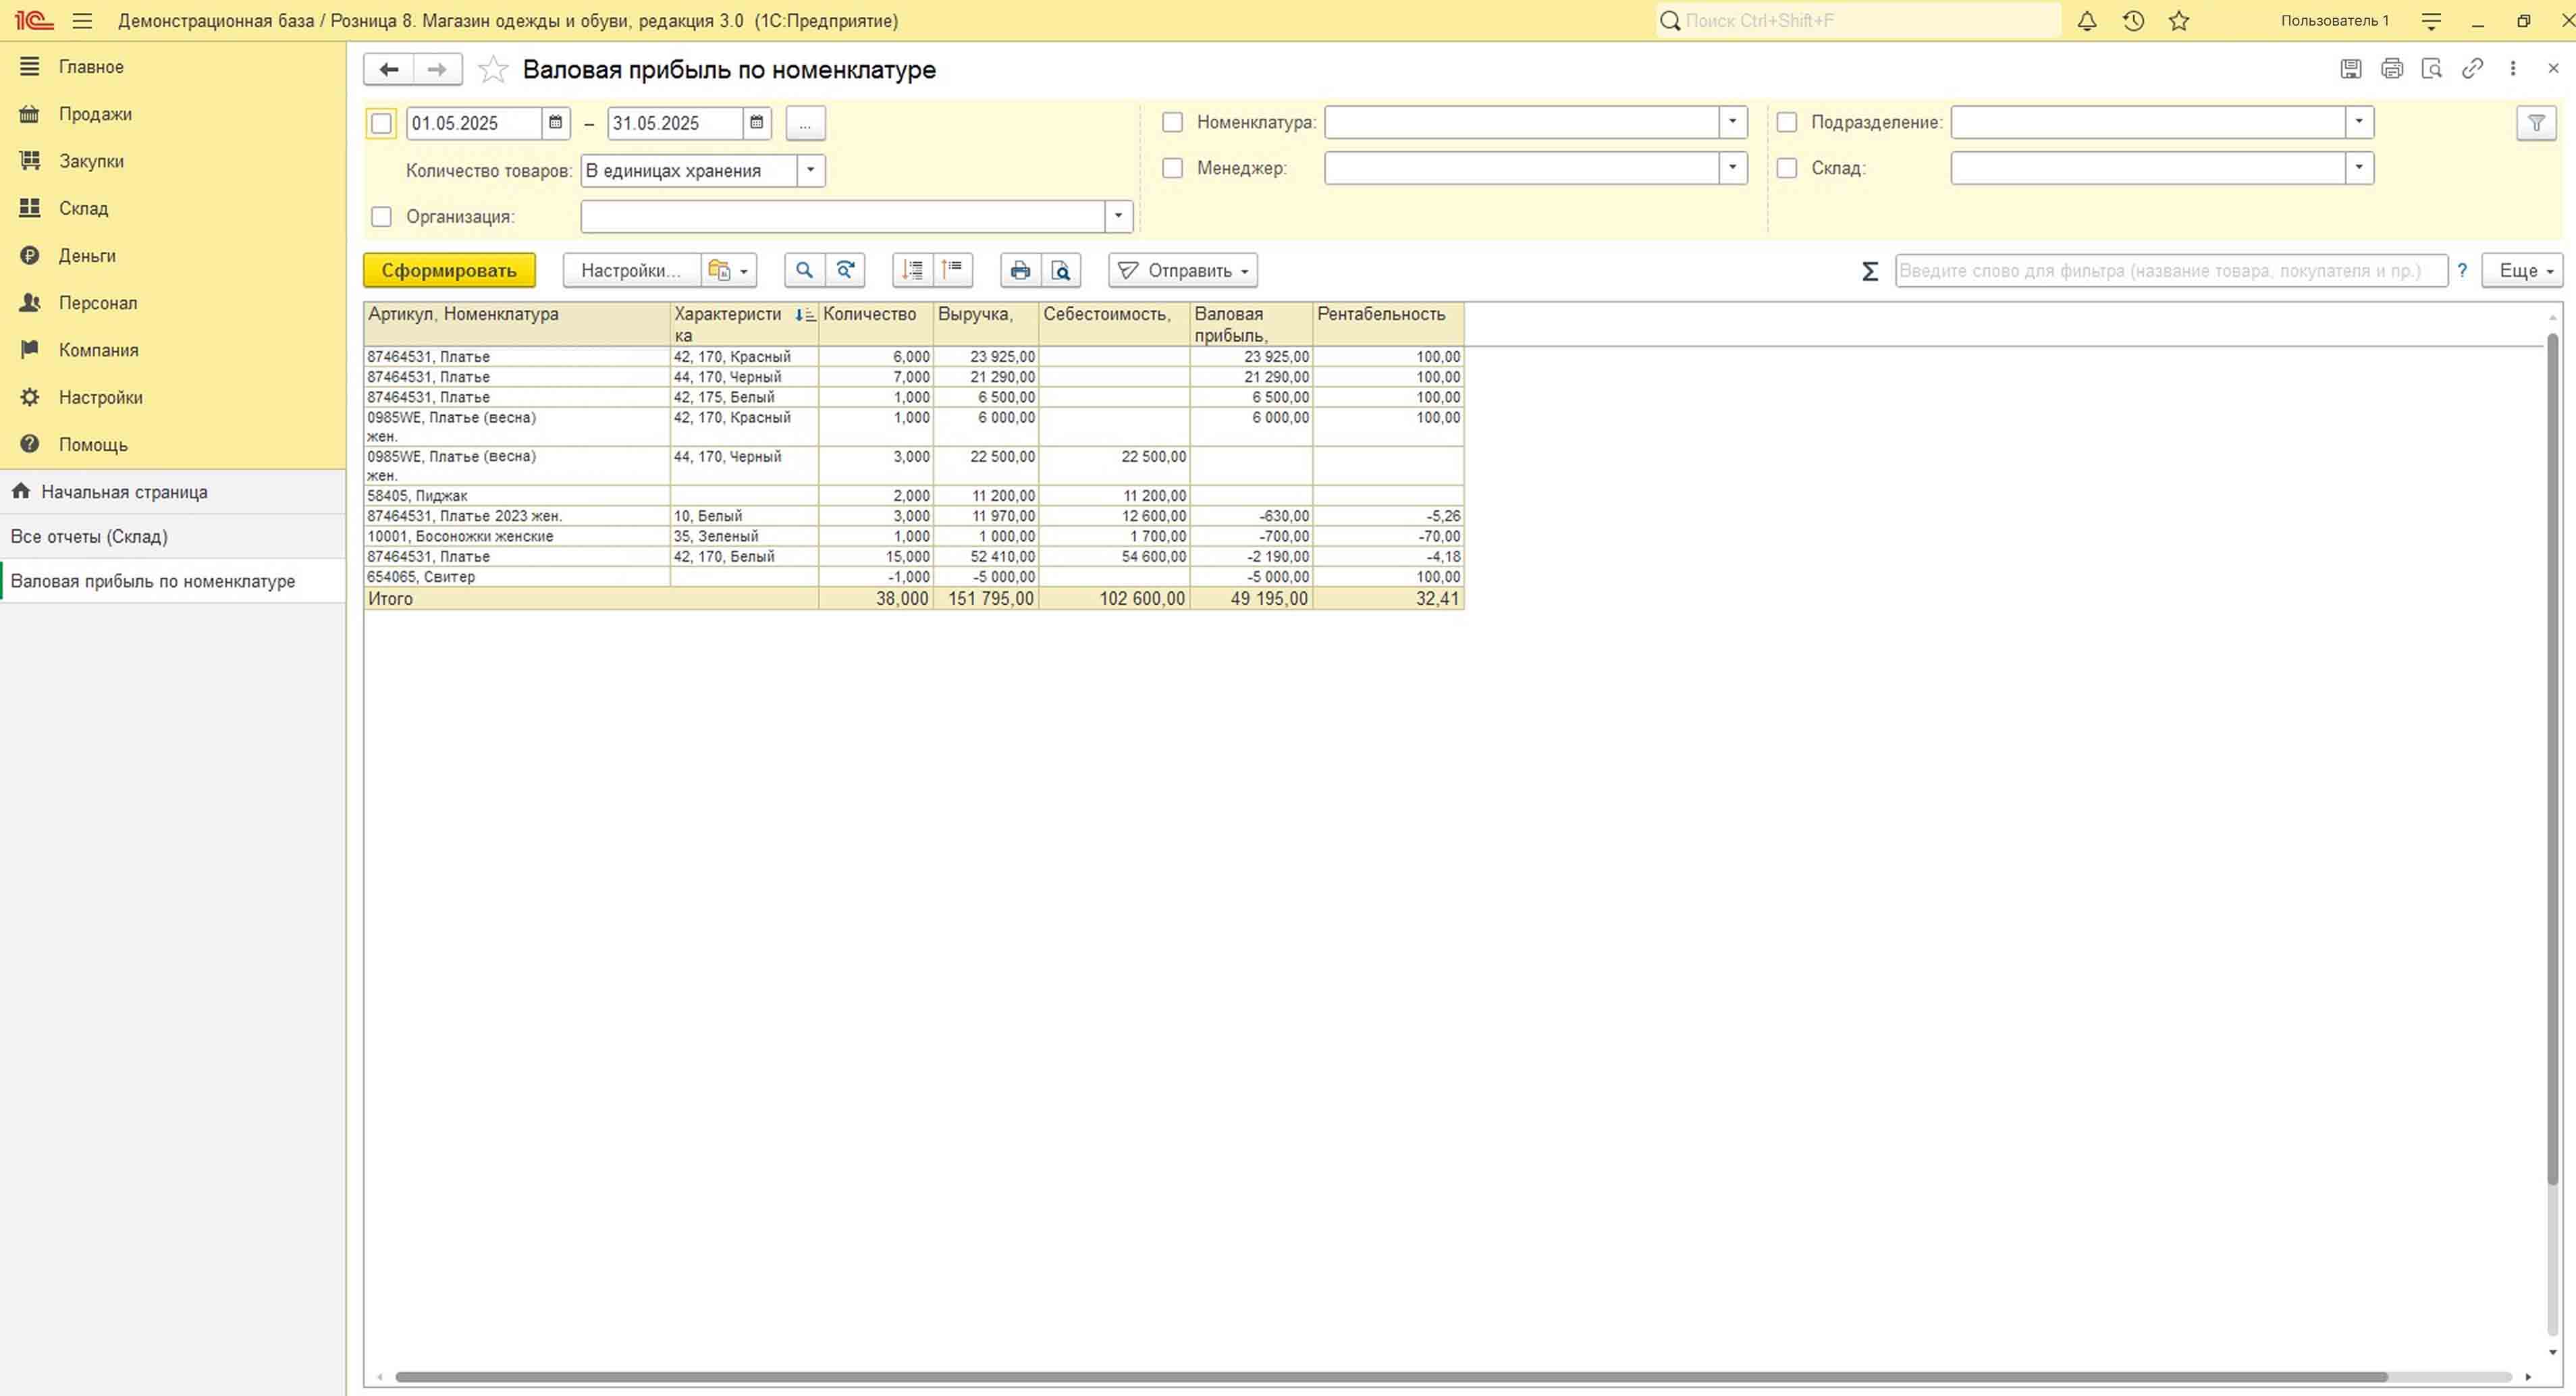This screenshot has width=2576, height=1396.
Task: Enable Склад filter checkbox
Action: click(1786, 168)
